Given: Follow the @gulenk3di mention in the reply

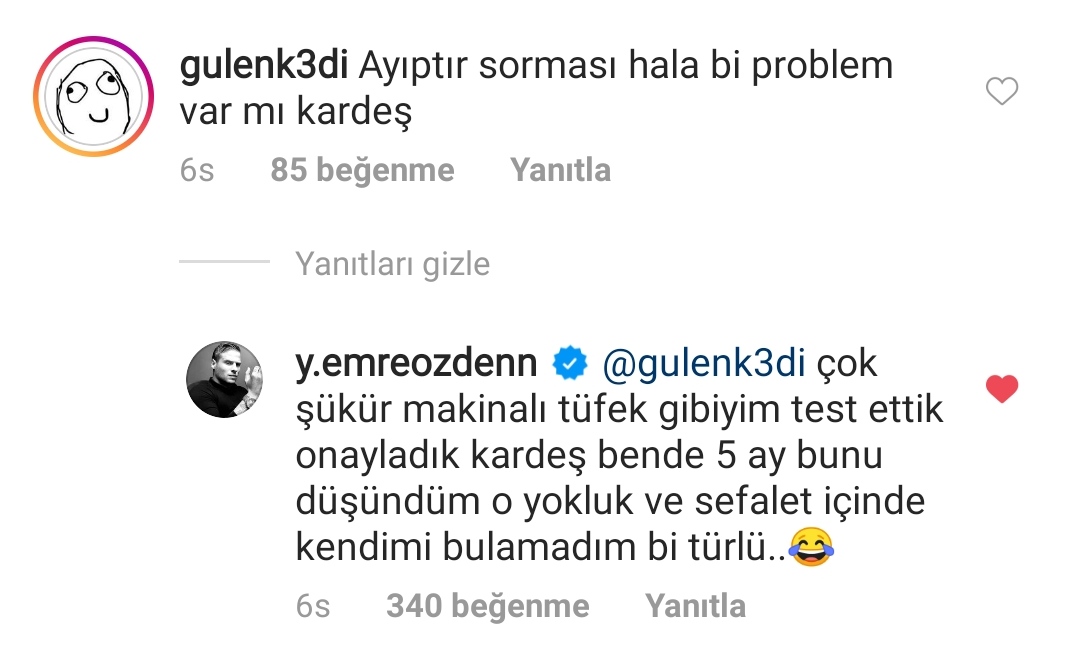Looking at the screenshot, I should [x=703, y=364].
